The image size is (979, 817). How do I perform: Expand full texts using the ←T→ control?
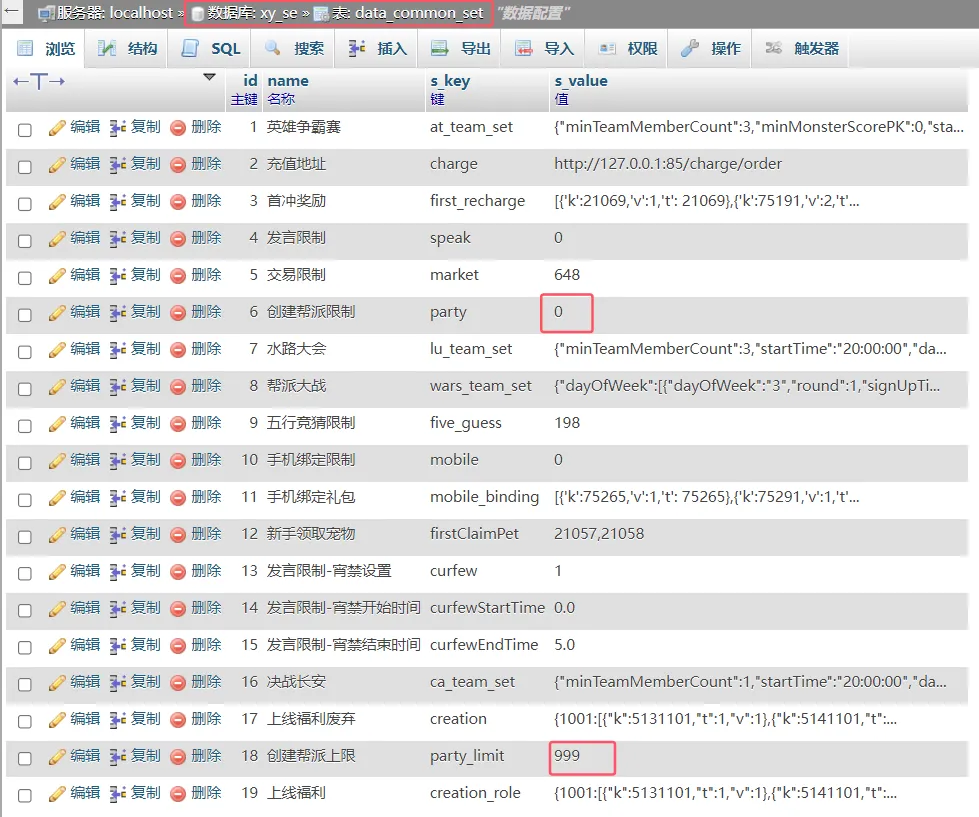39,81
